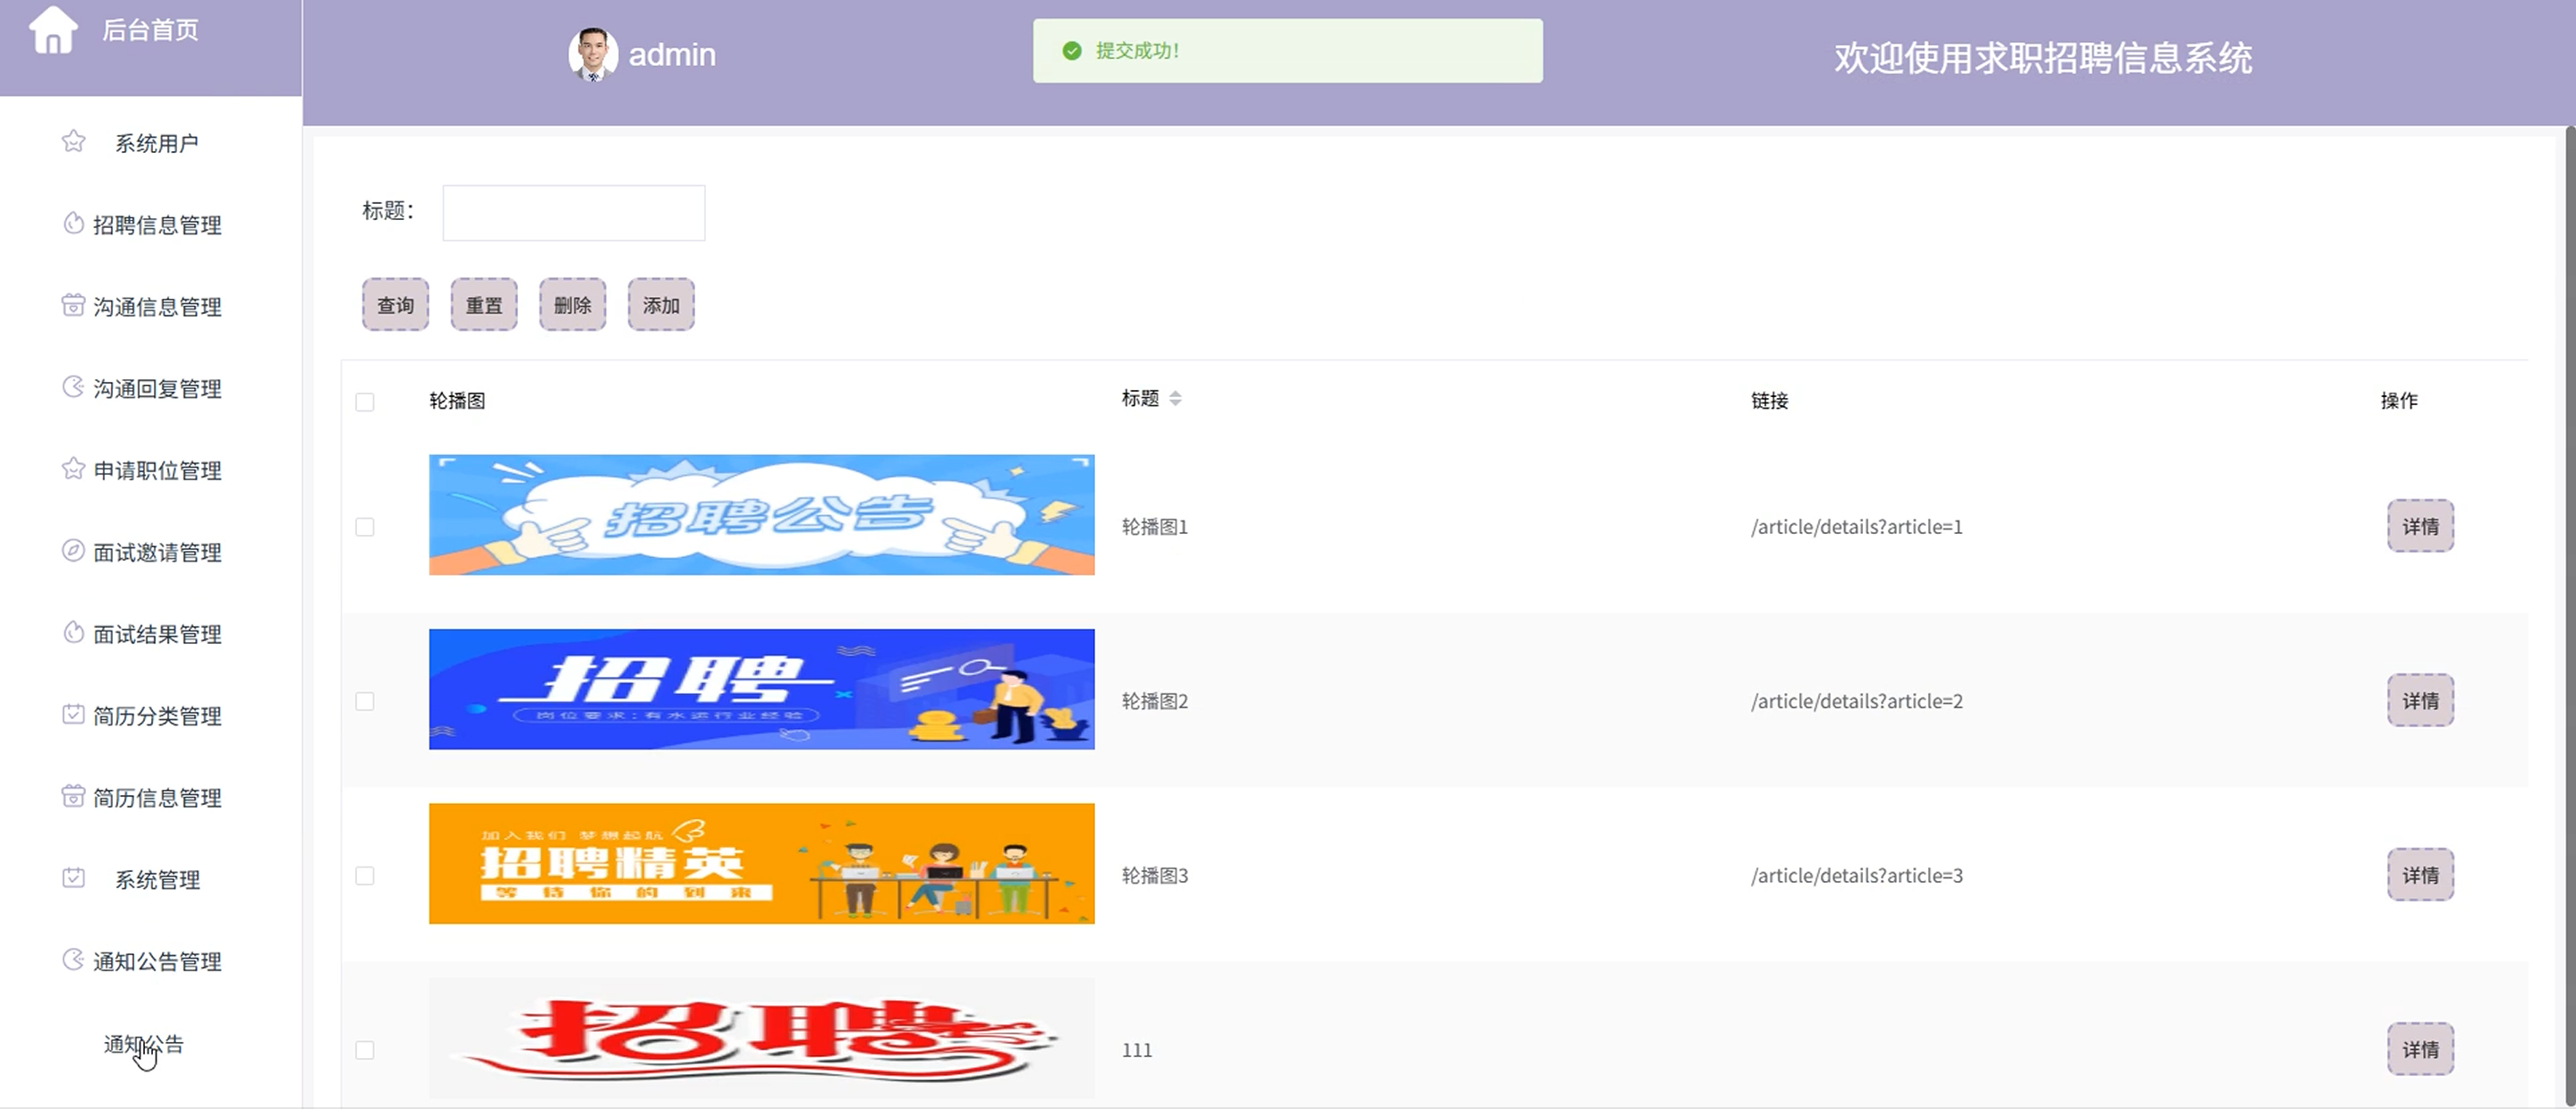2576x1109 pixels.
Task: Click the icon beside 简历分类管理
Action: [x=73, y=715]
